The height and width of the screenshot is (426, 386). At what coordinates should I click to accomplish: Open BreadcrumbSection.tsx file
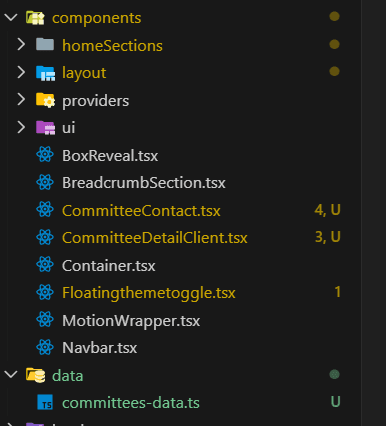point(144,183)
